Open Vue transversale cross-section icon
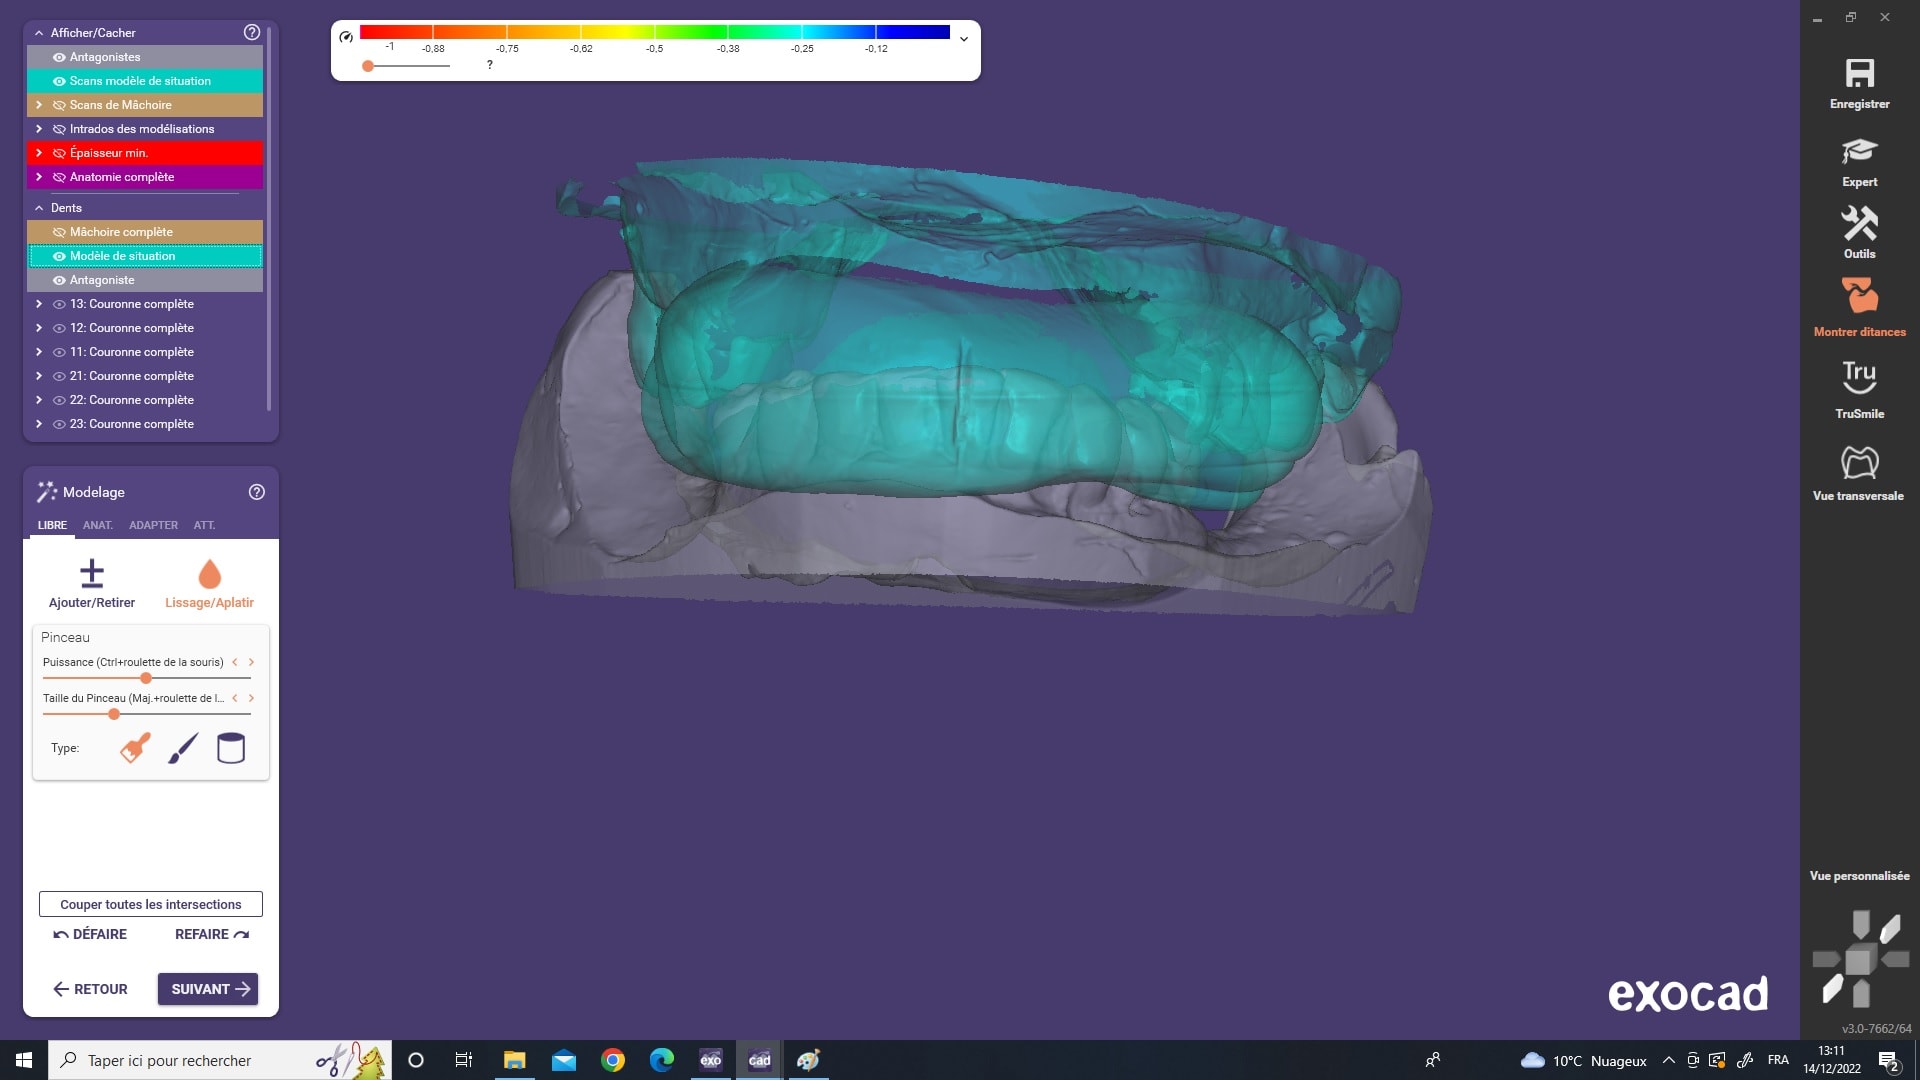This screenshot has height=1080, width=1920. [1859, 462]
